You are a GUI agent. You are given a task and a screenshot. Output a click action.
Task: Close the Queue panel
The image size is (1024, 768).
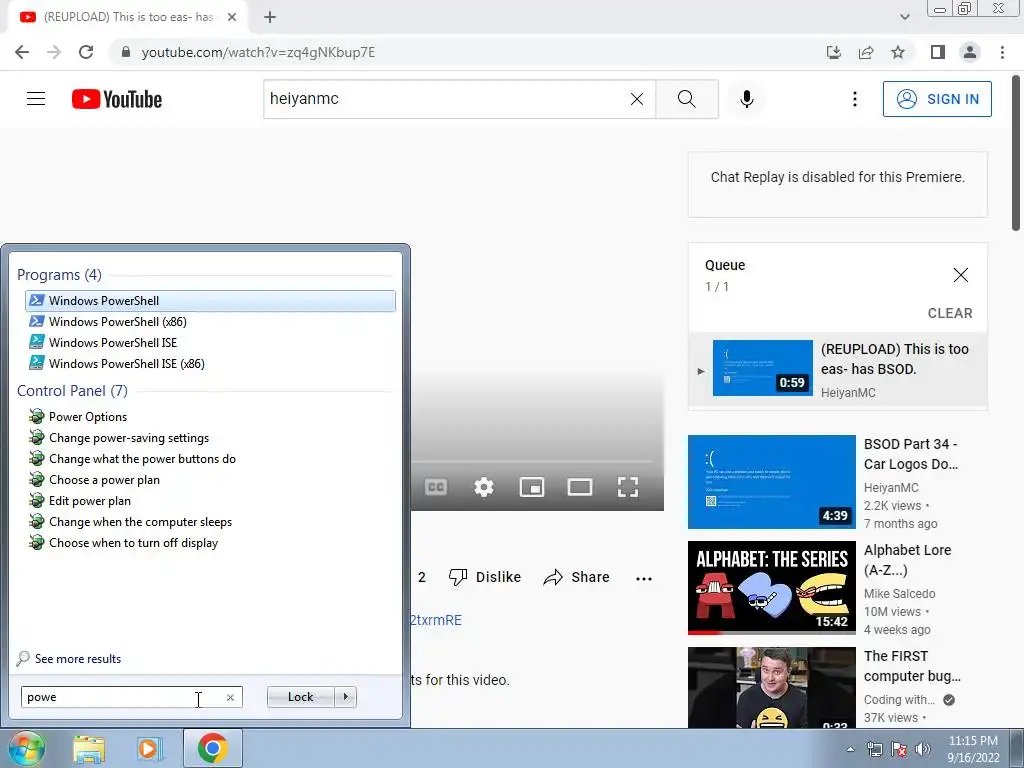click(x=960, y=275)
